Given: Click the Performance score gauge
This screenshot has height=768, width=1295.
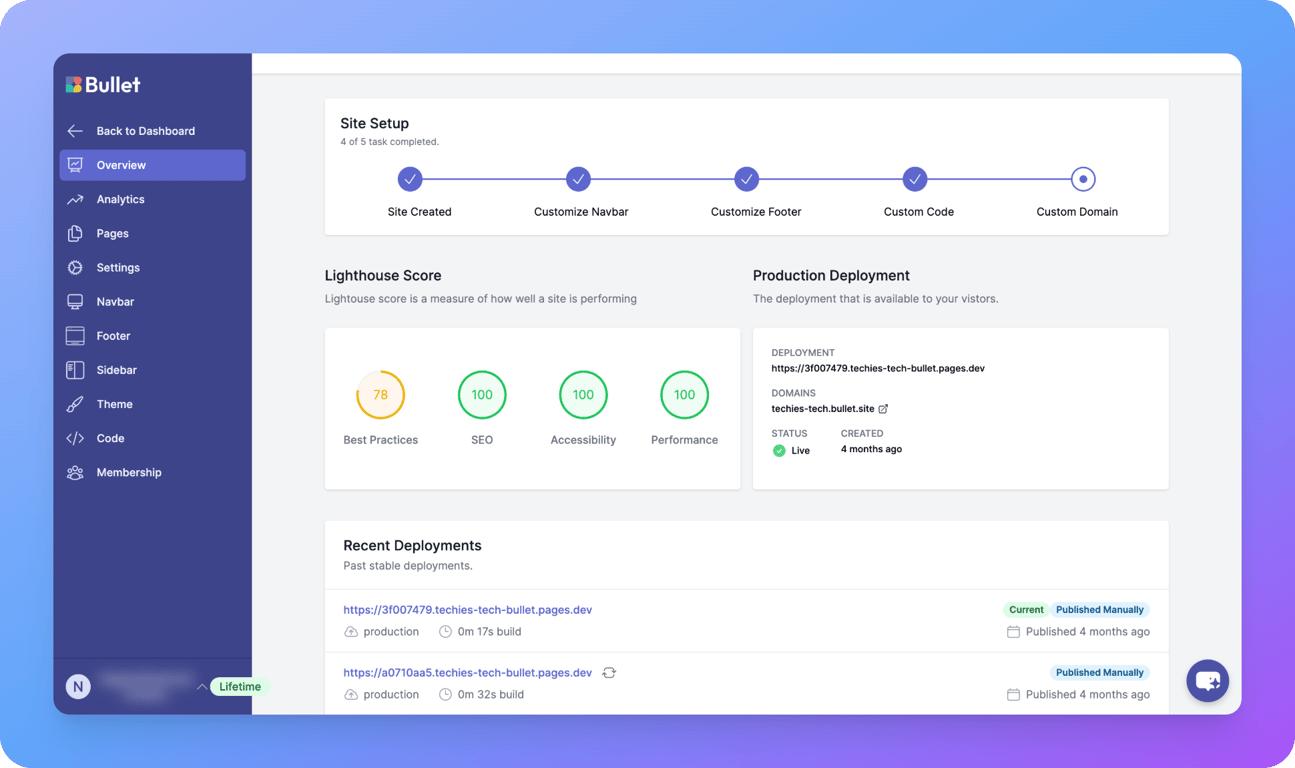Looking at the screenshot, I should [685, 395].
